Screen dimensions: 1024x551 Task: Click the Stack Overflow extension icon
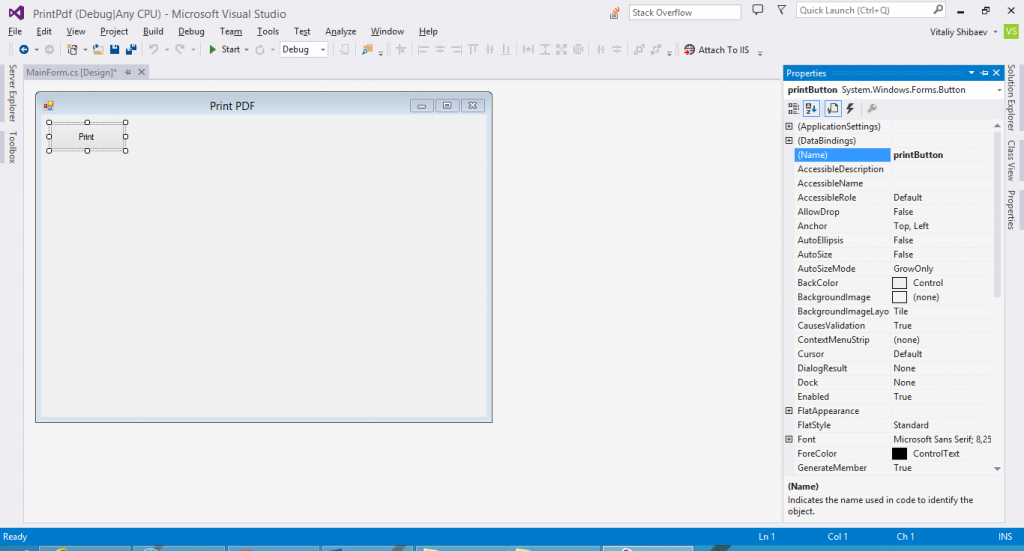[615, 12]
